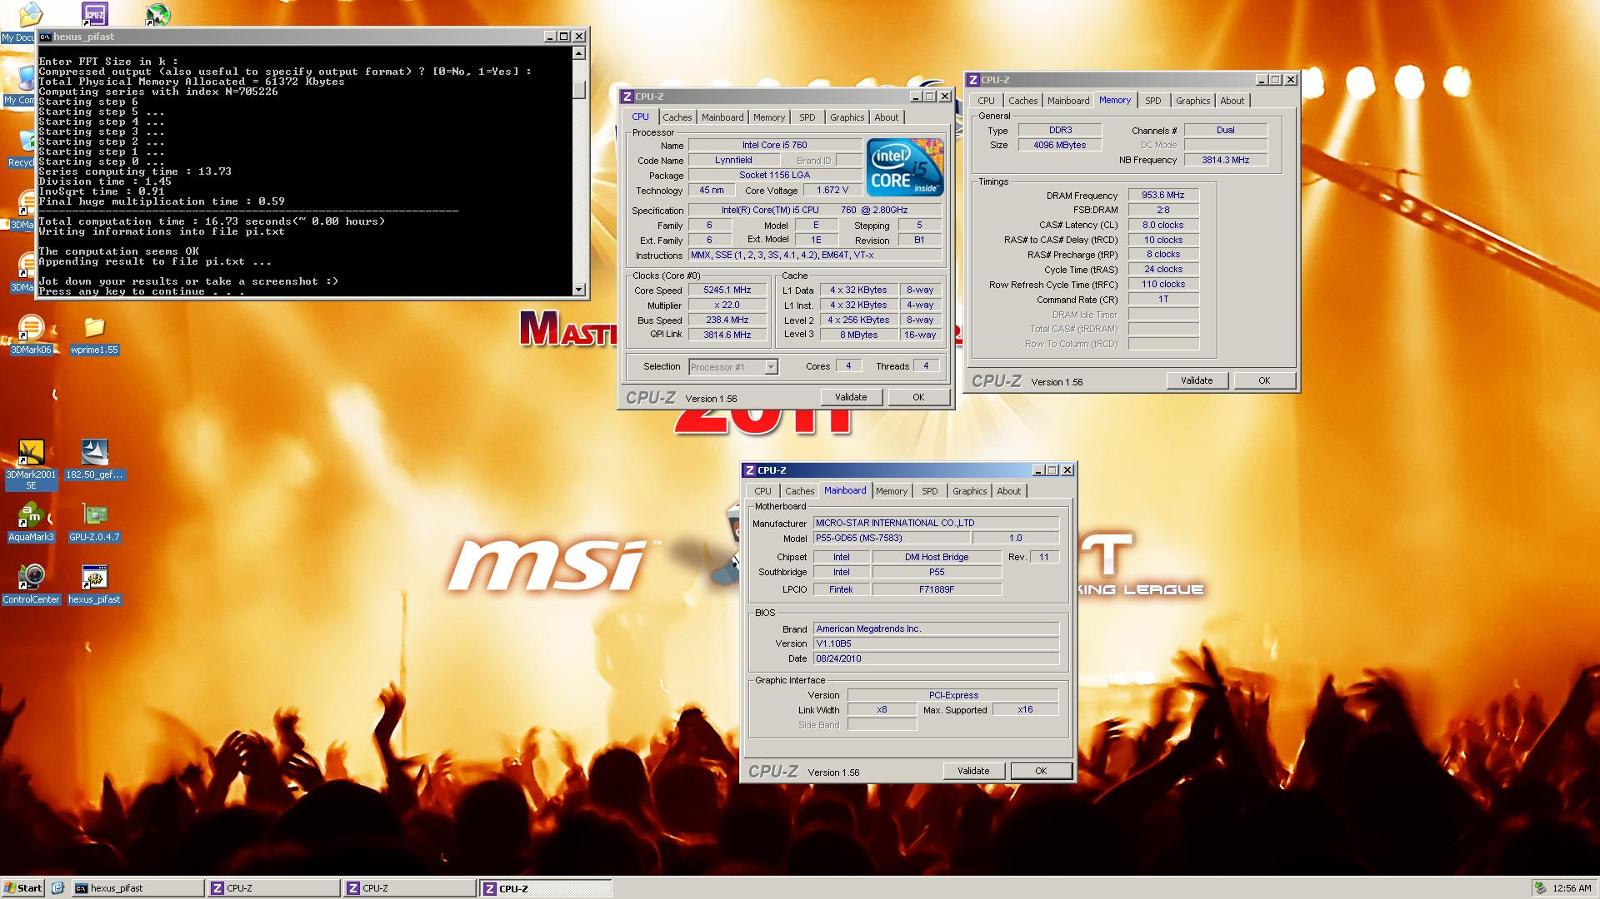
Task: Open the wprime1.55 folder icon
Action: click(94, 335)
